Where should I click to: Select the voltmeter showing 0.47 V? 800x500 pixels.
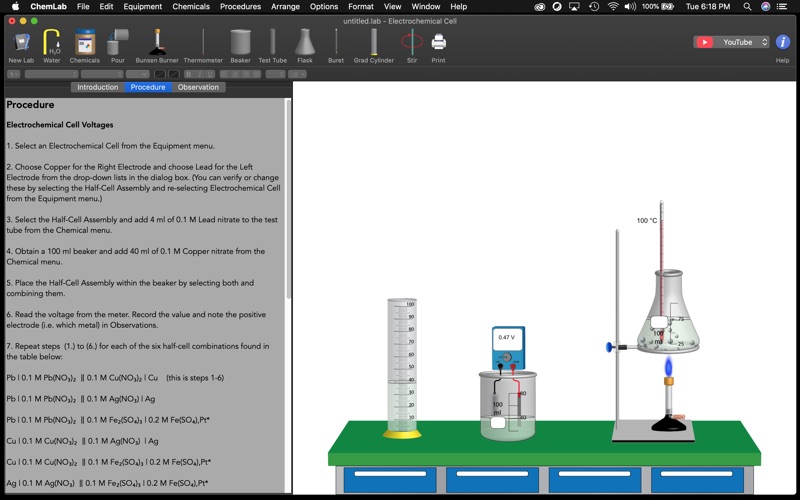pos(508,348)
